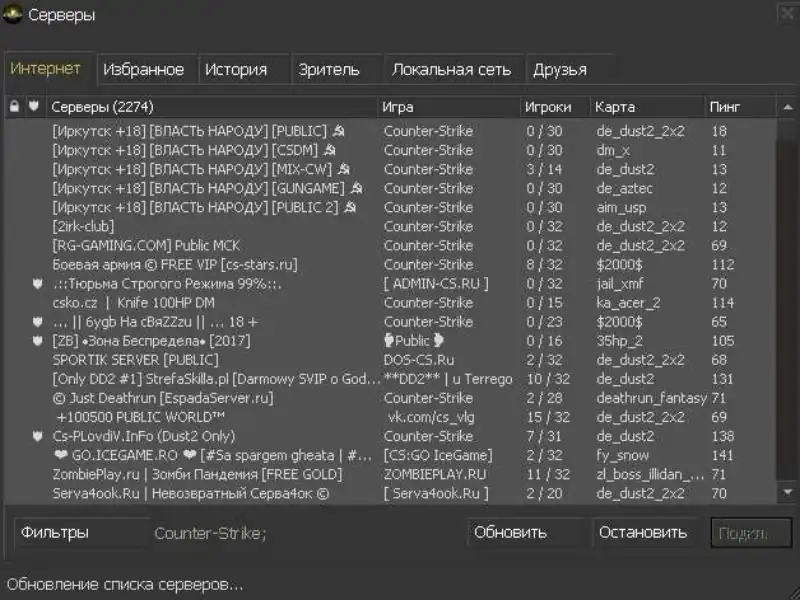Open the Локальная сеть tab
This screenshot has height=600, width=800.
pos(452,69)
